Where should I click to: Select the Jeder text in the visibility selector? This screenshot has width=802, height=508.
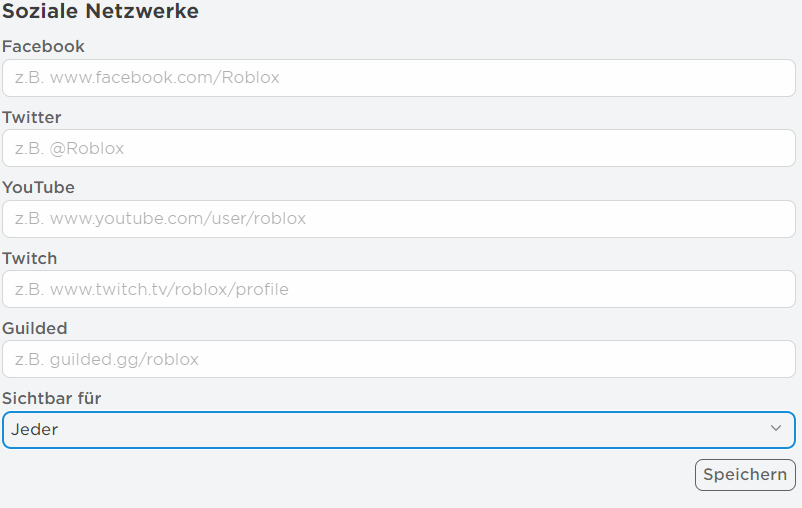tap(34, 429)
